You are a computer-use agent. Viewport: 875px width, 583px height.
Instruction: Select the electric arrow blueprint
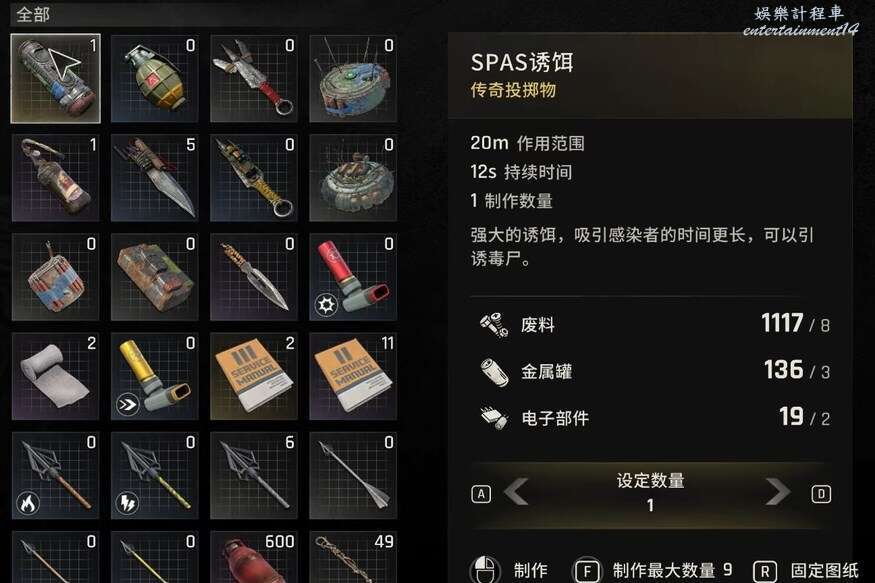coord(155,476)
